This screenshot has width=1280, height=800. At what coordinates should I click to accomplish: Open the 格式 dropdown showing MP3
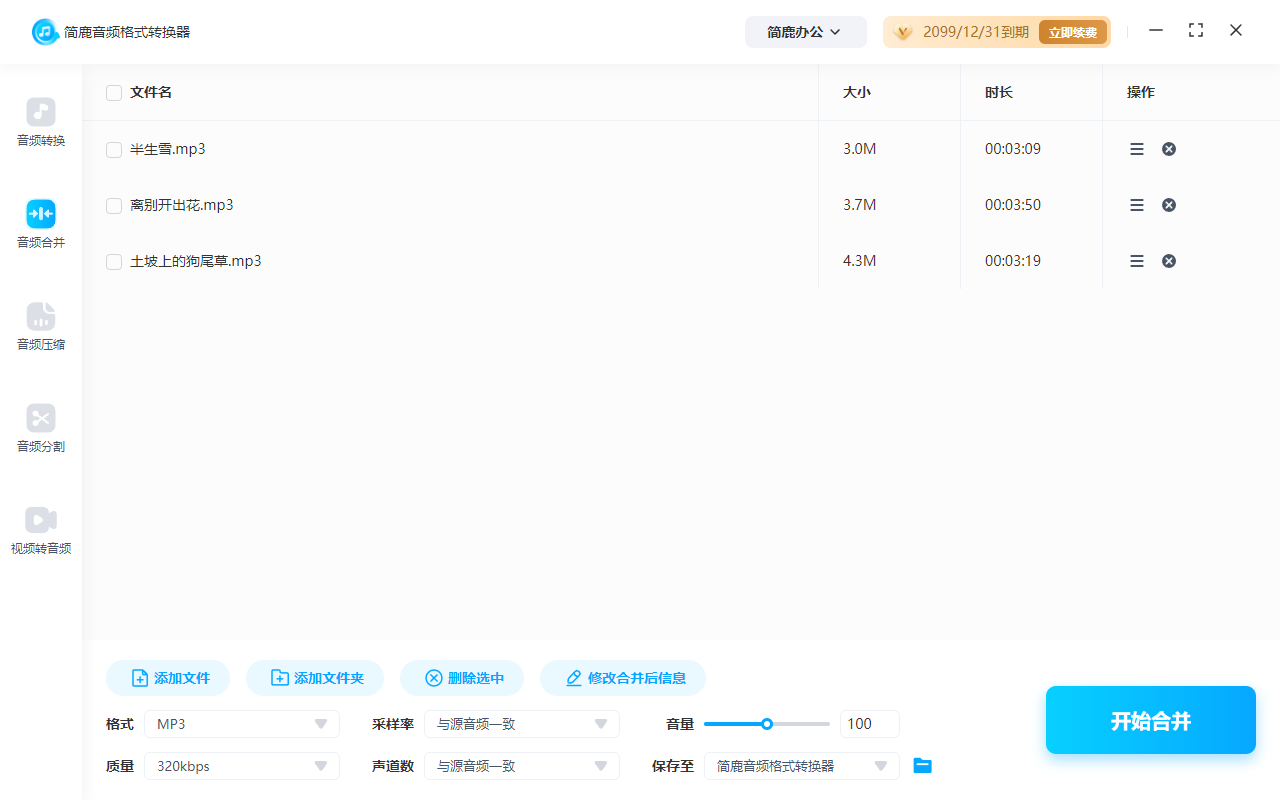241,723
